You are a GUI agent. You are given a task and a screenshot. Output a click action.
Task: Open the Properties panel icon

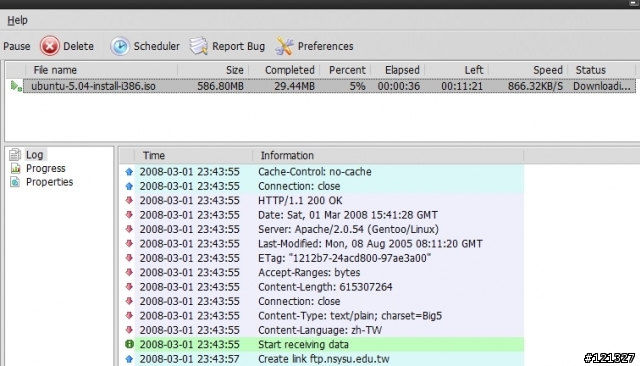tap(16, 182)
